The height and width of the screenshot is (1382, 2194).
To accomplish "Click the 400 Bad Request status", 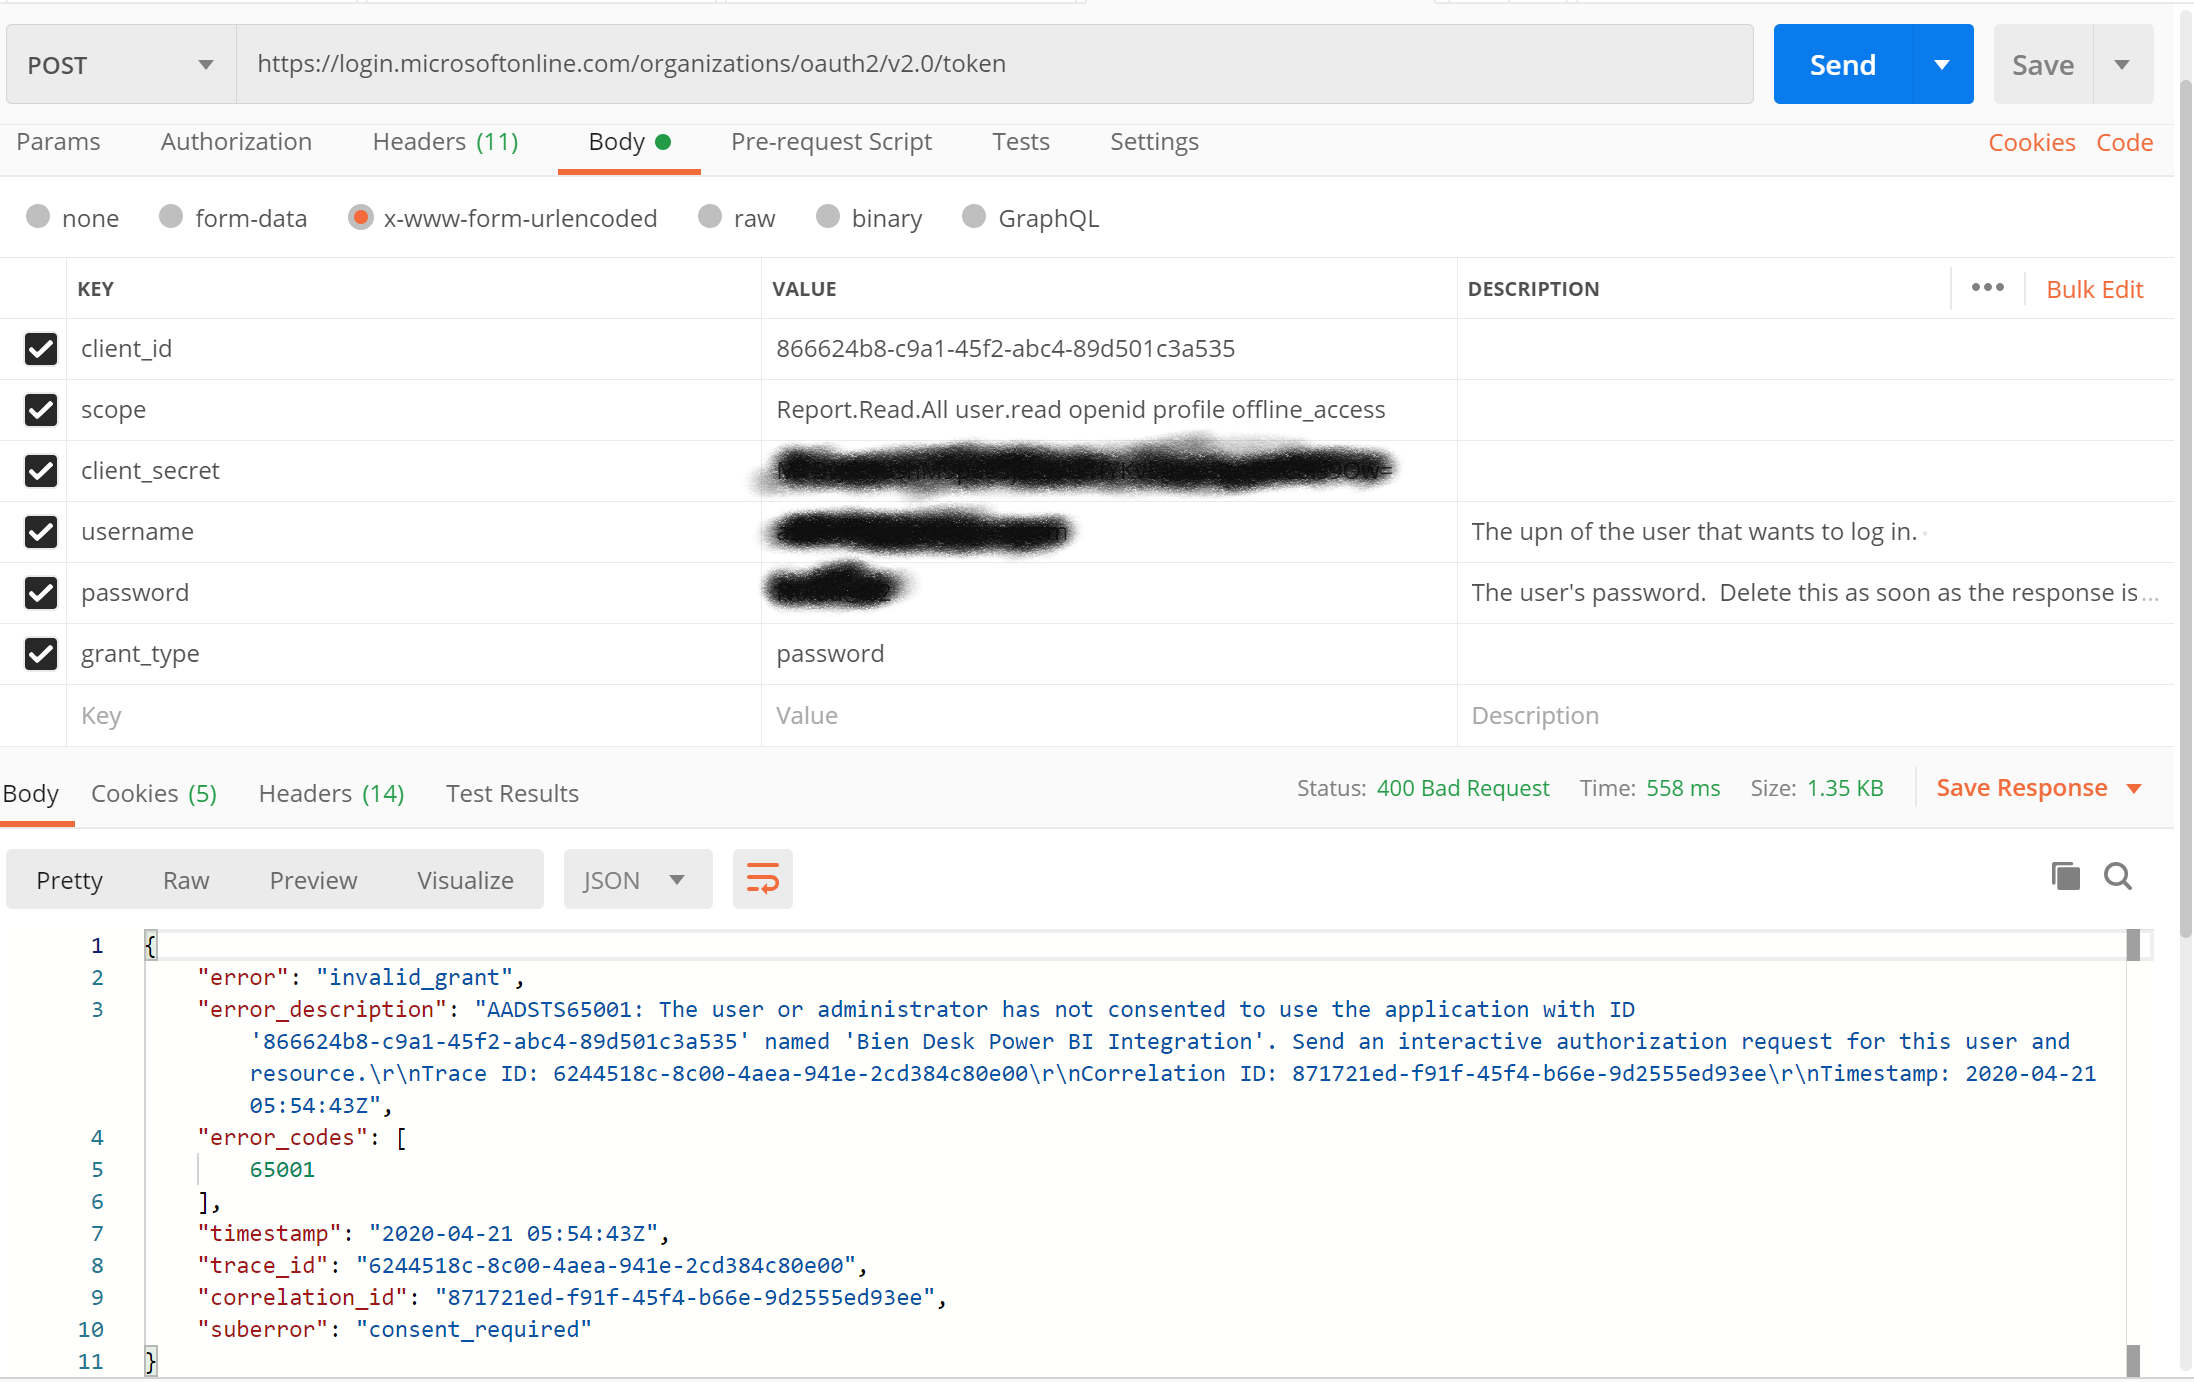I will pos(1463,788).
